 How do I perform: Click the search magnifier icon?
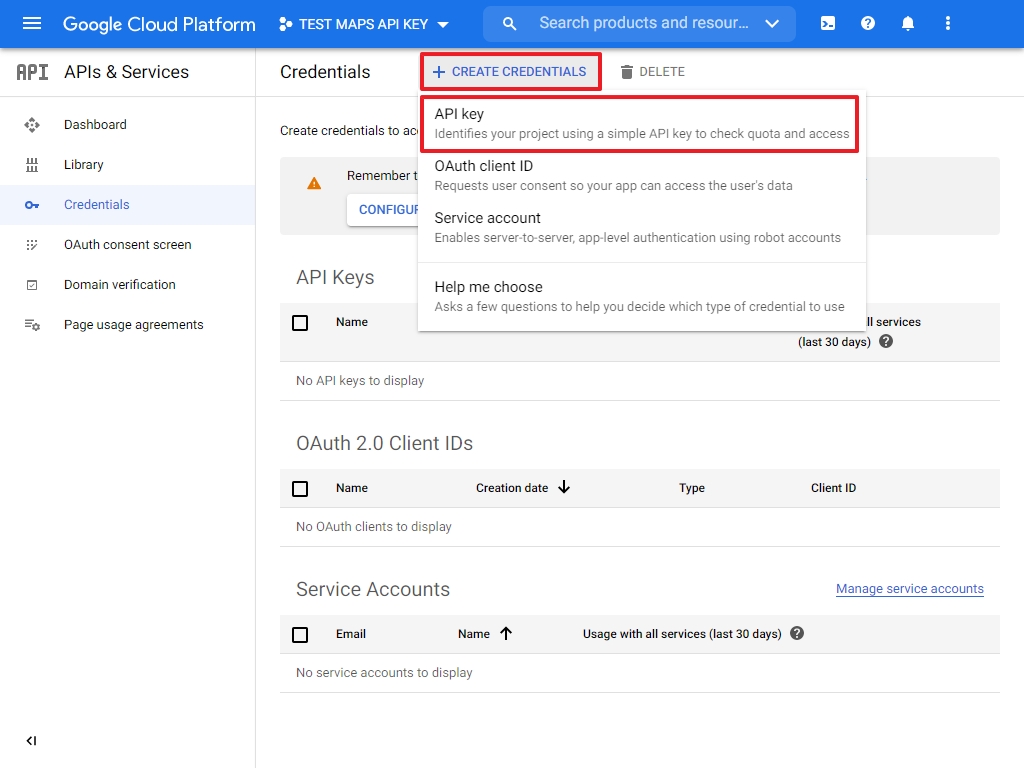tap(509, 24)
